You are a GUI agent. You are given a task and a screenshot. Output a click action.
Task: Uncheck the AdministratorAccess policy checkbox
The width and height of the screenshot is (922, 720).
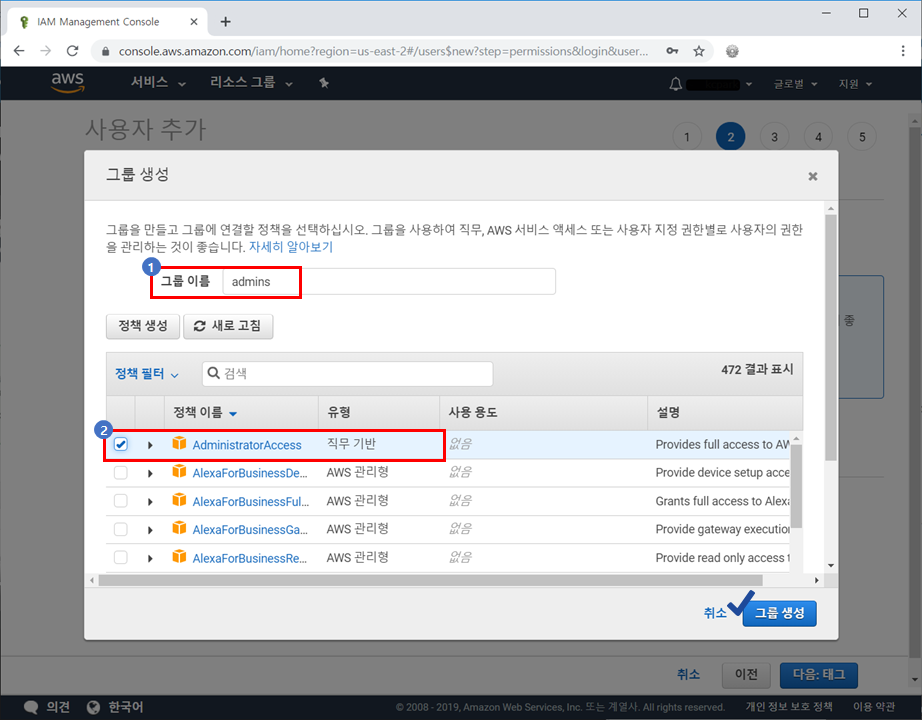121,445
